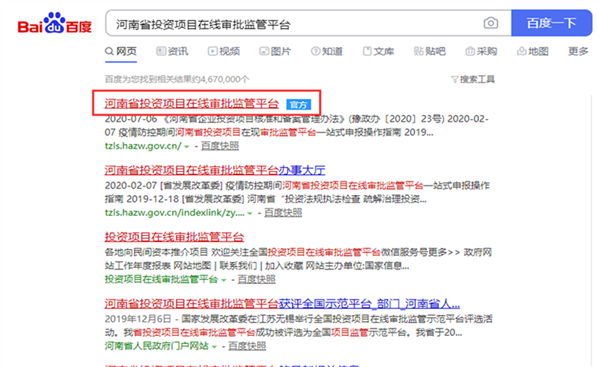Open 百度快照 for 获评全国示范平台 result
The image size is (598, 367).
click(x=247, y=346)
